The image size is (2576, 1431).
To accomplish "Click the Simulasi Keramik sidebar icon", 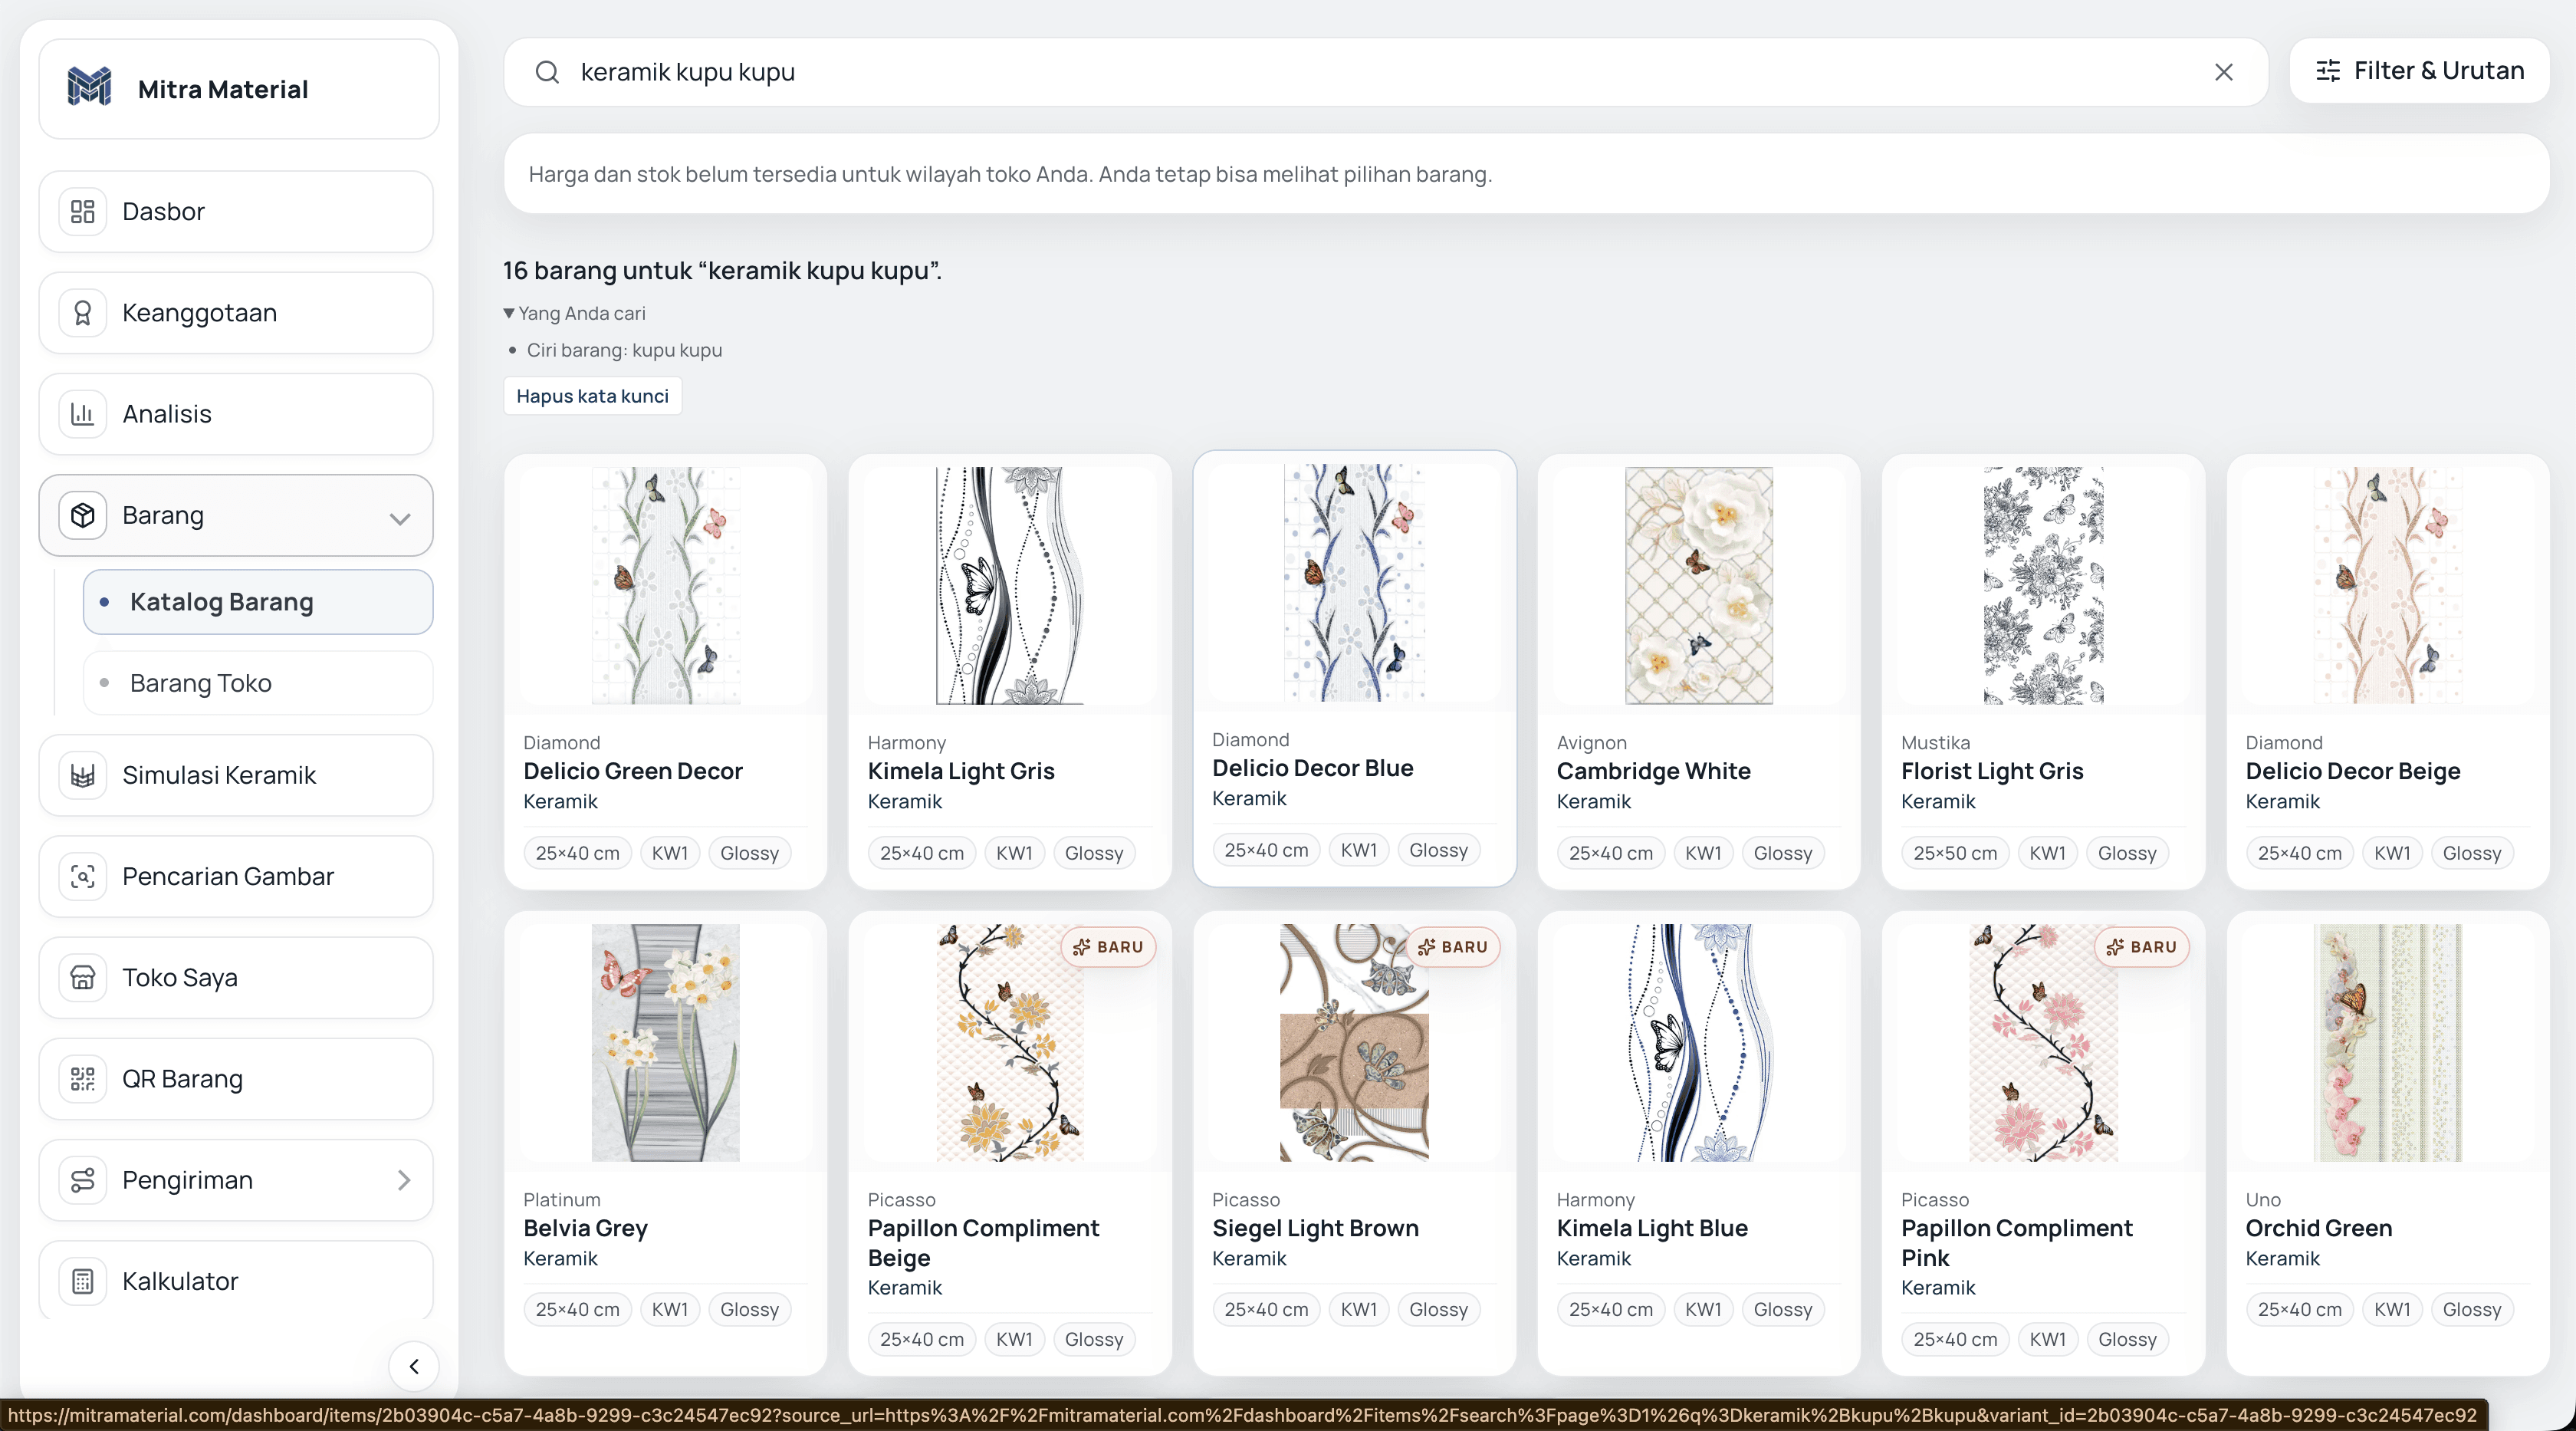I will (83, 775).
